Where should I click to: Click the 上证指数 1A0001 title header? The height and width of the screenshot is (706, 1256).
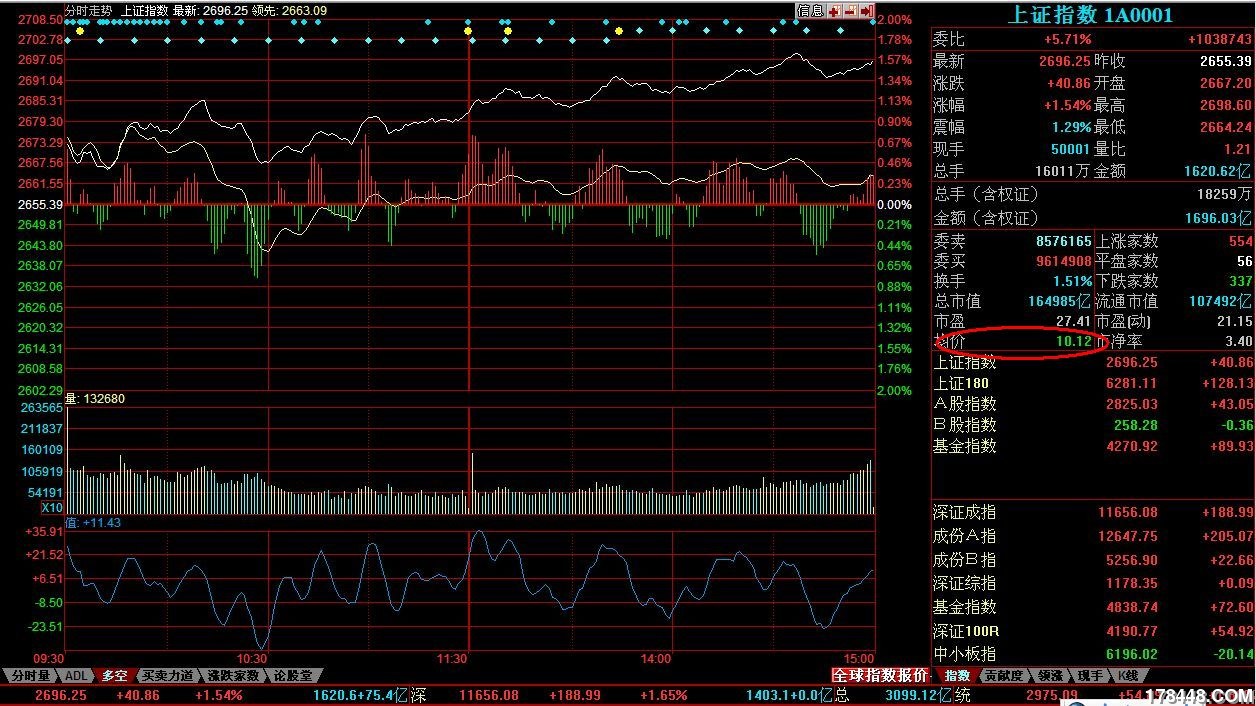pyautogui.click(x=1089, y=15)
